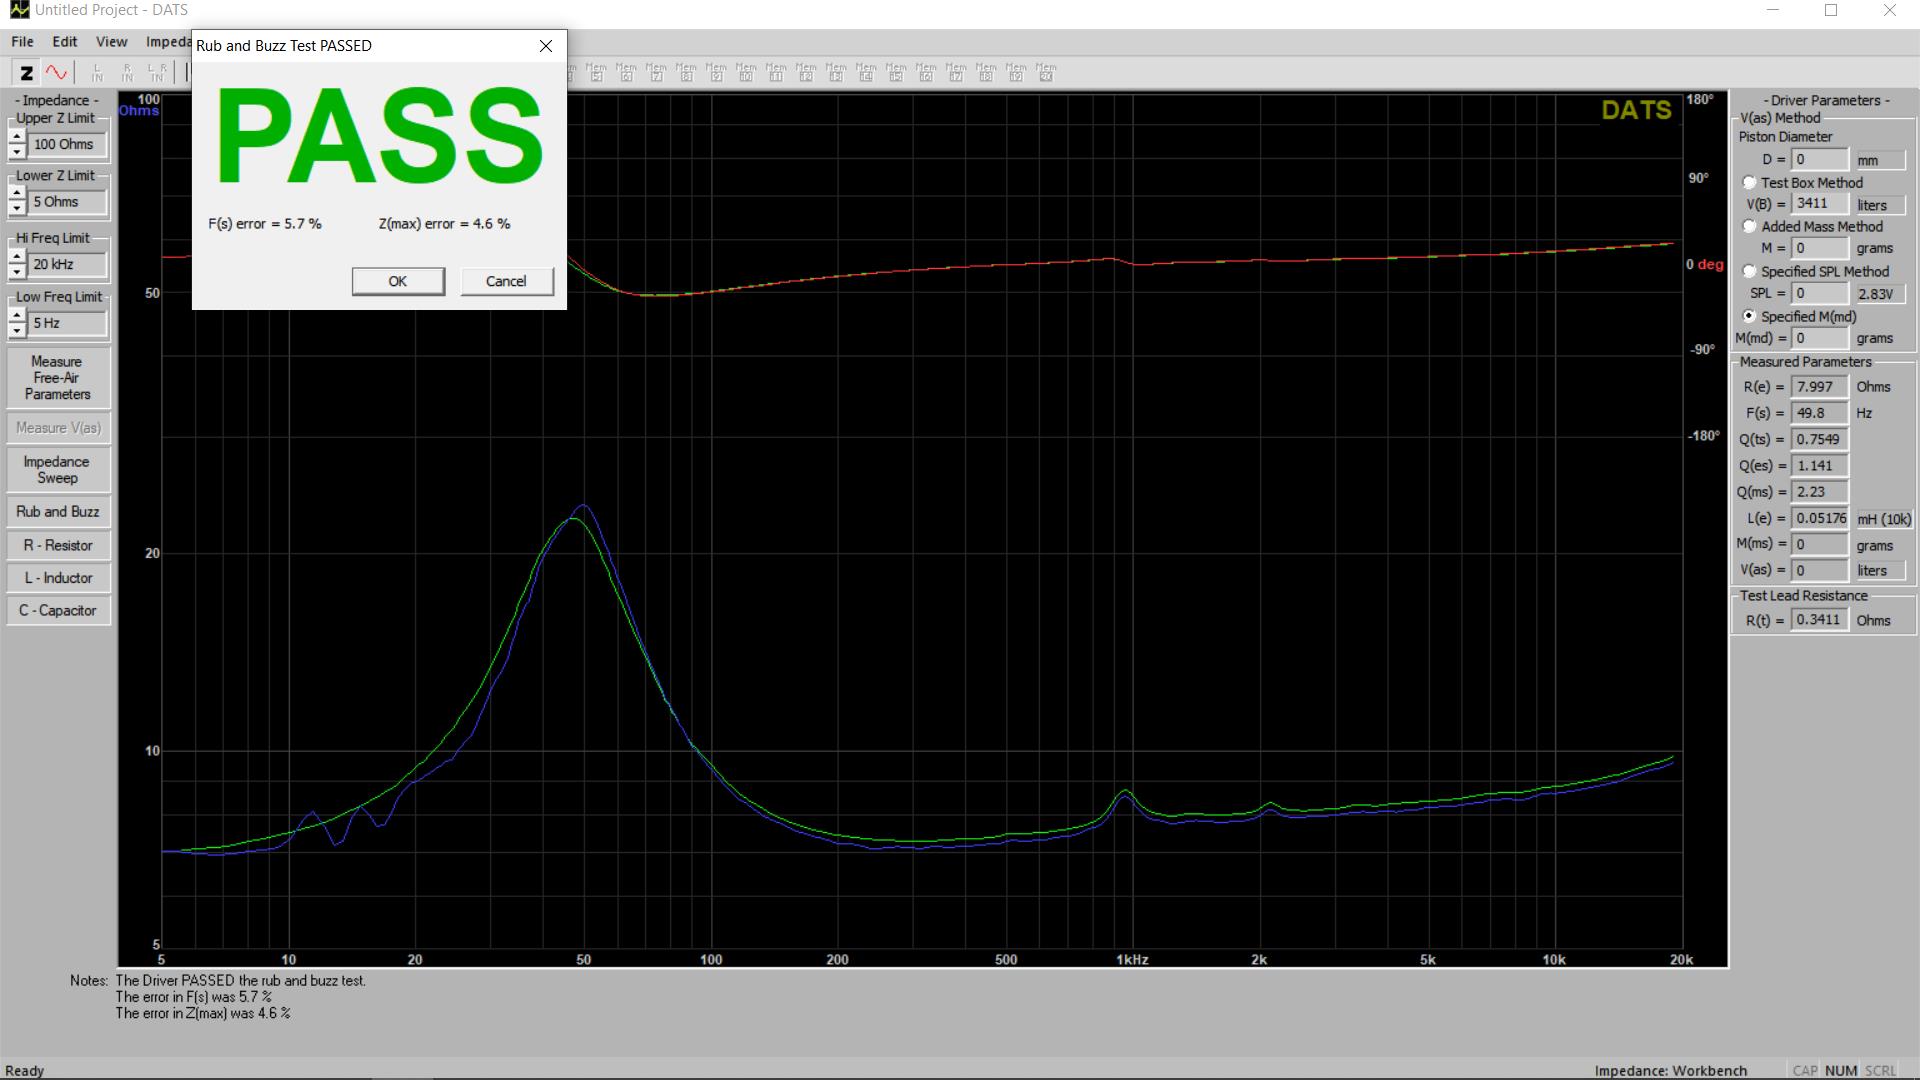Click the Impedance Sweep button

57,470
